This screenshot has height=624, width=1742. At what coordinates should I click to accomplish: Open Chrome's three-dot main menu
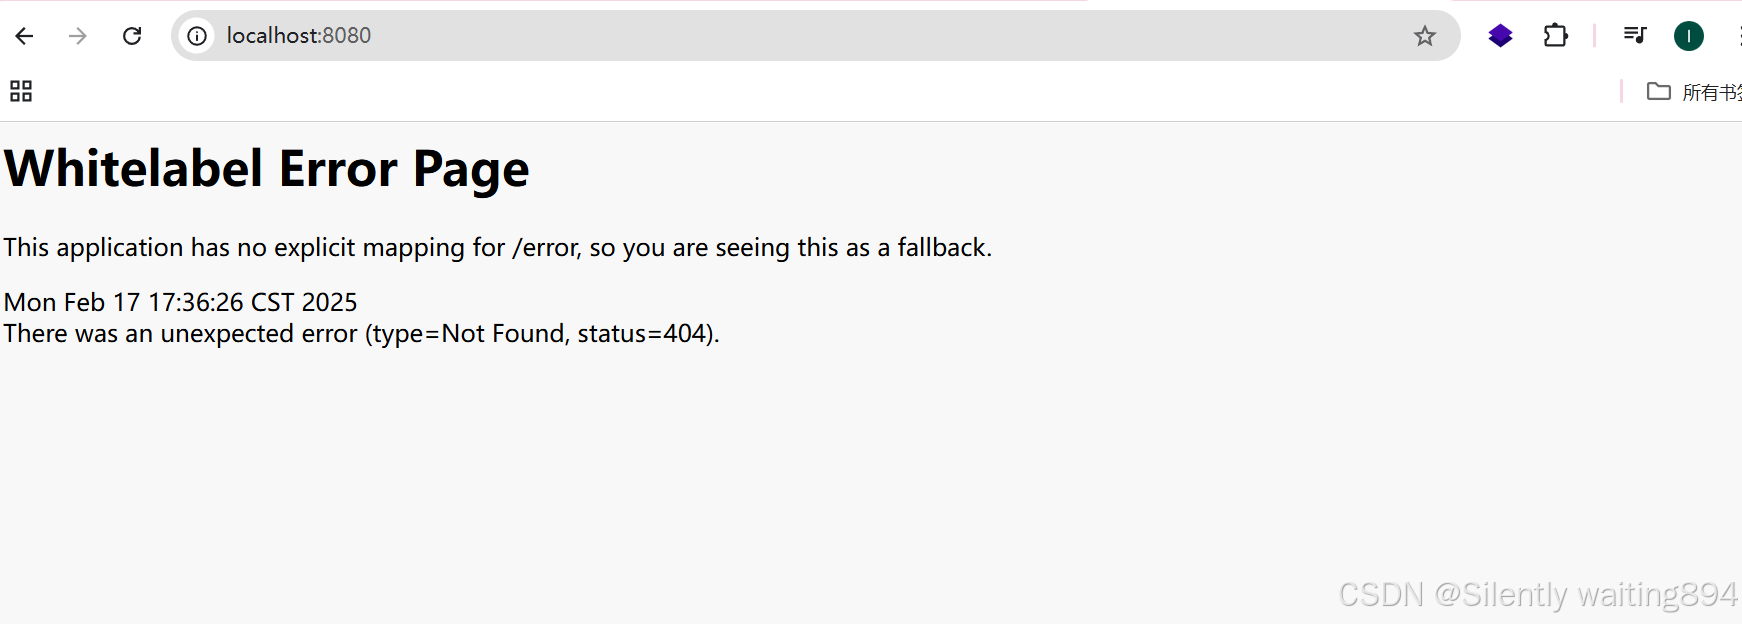pos(1740,35)
